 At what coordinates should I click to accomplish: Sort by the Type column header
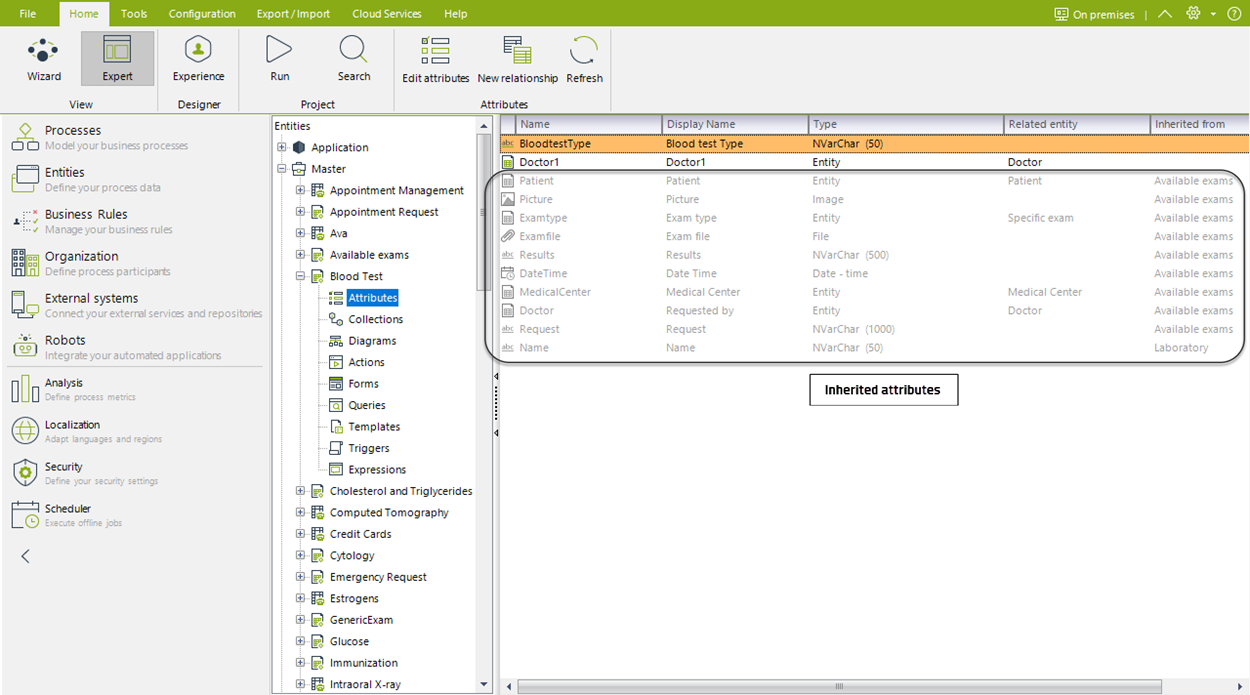coord(906,124)
